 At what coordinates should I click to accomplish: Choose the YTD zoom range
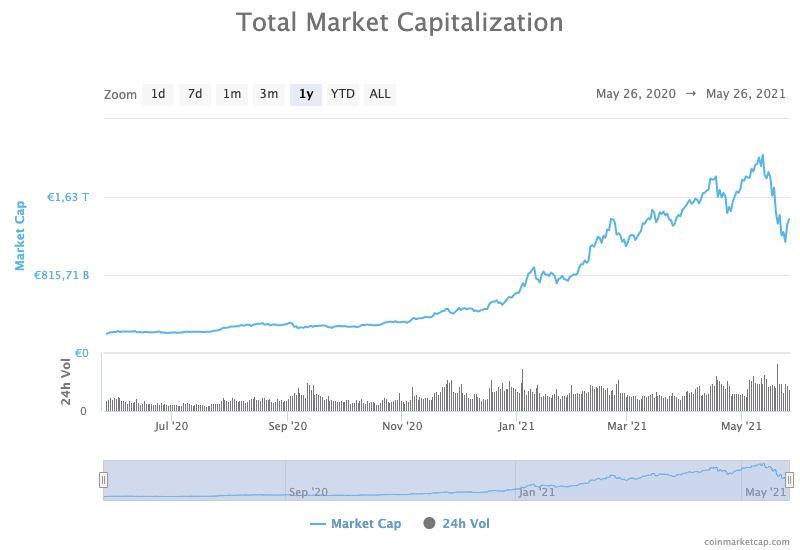343,94
